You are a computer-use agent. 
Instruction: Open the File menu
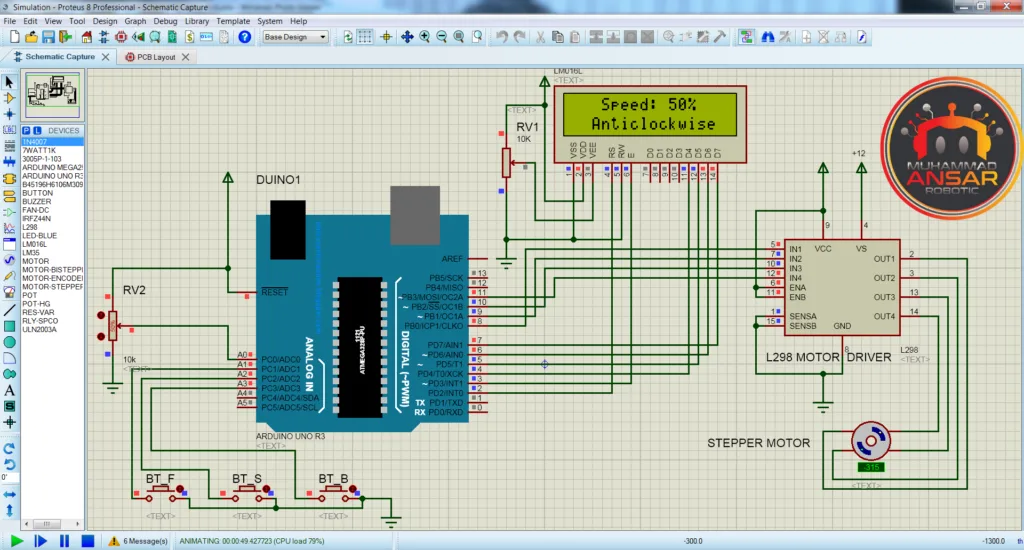(x=10, y=21)
